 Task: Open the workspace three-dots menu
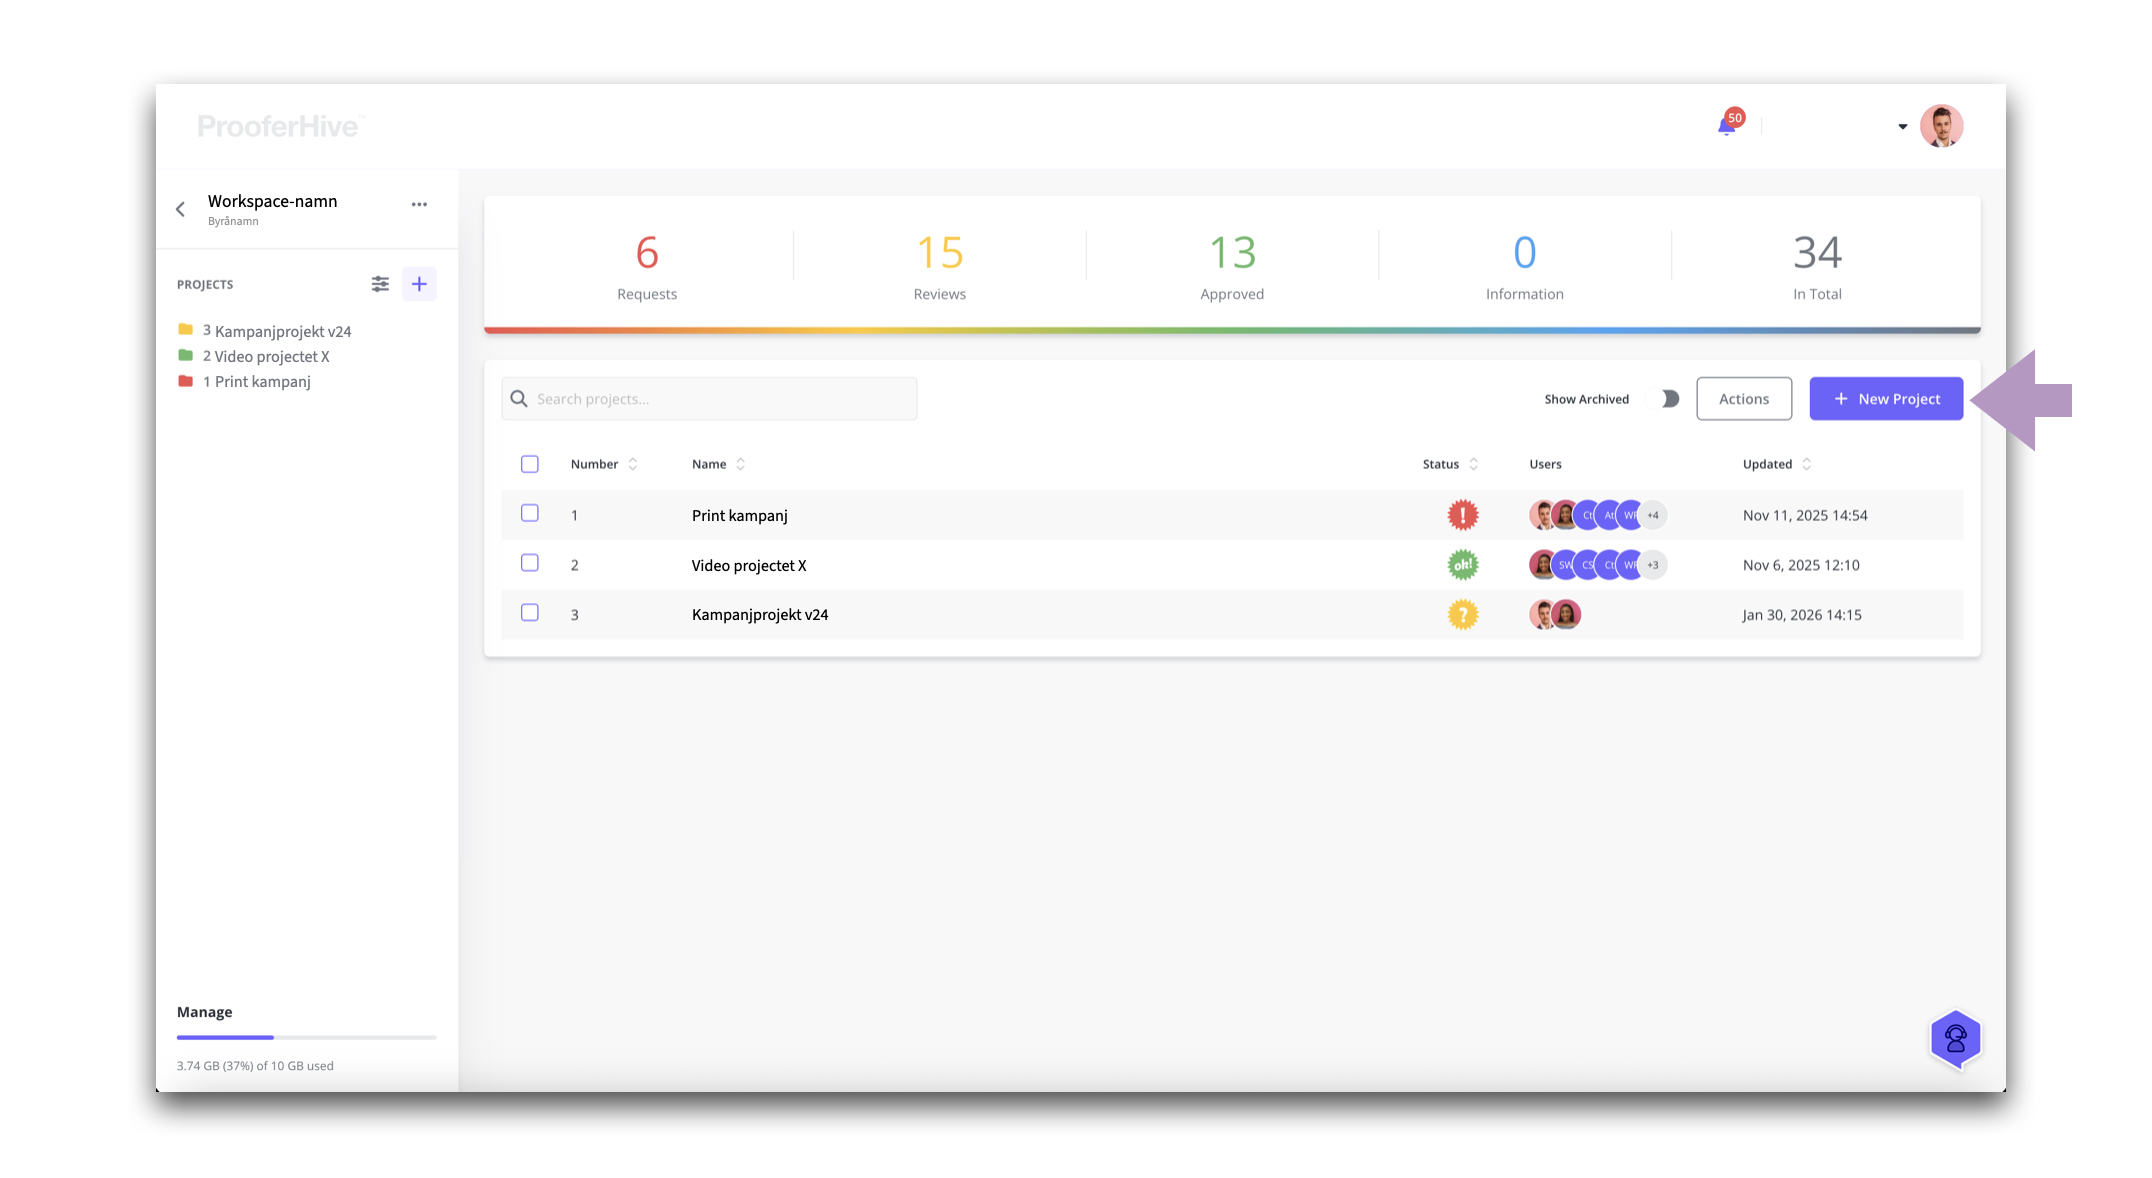(419, 204)
